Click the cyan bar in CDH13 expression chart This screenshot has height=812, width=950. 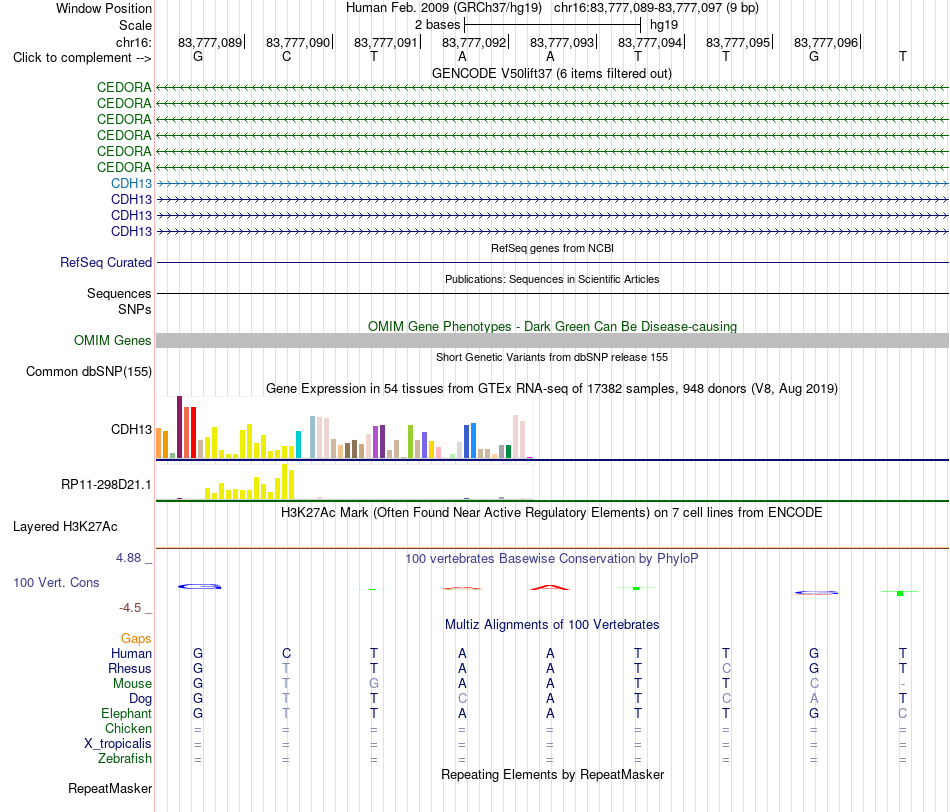(x=298, y=444)
